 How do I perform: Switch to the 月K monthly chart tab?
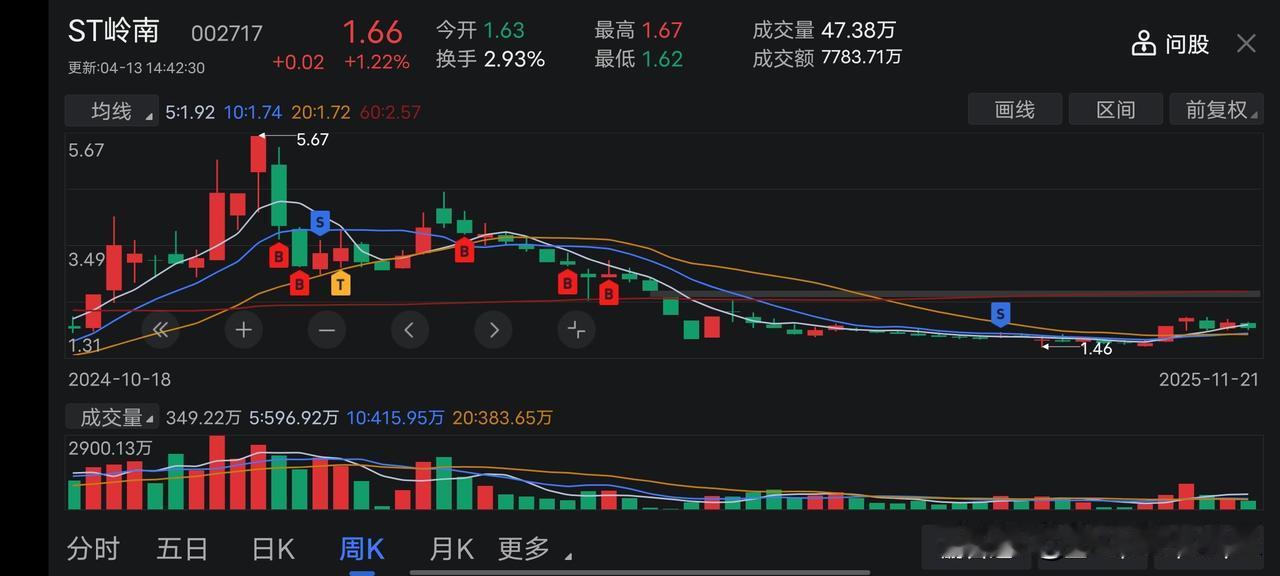coord(449,548)
